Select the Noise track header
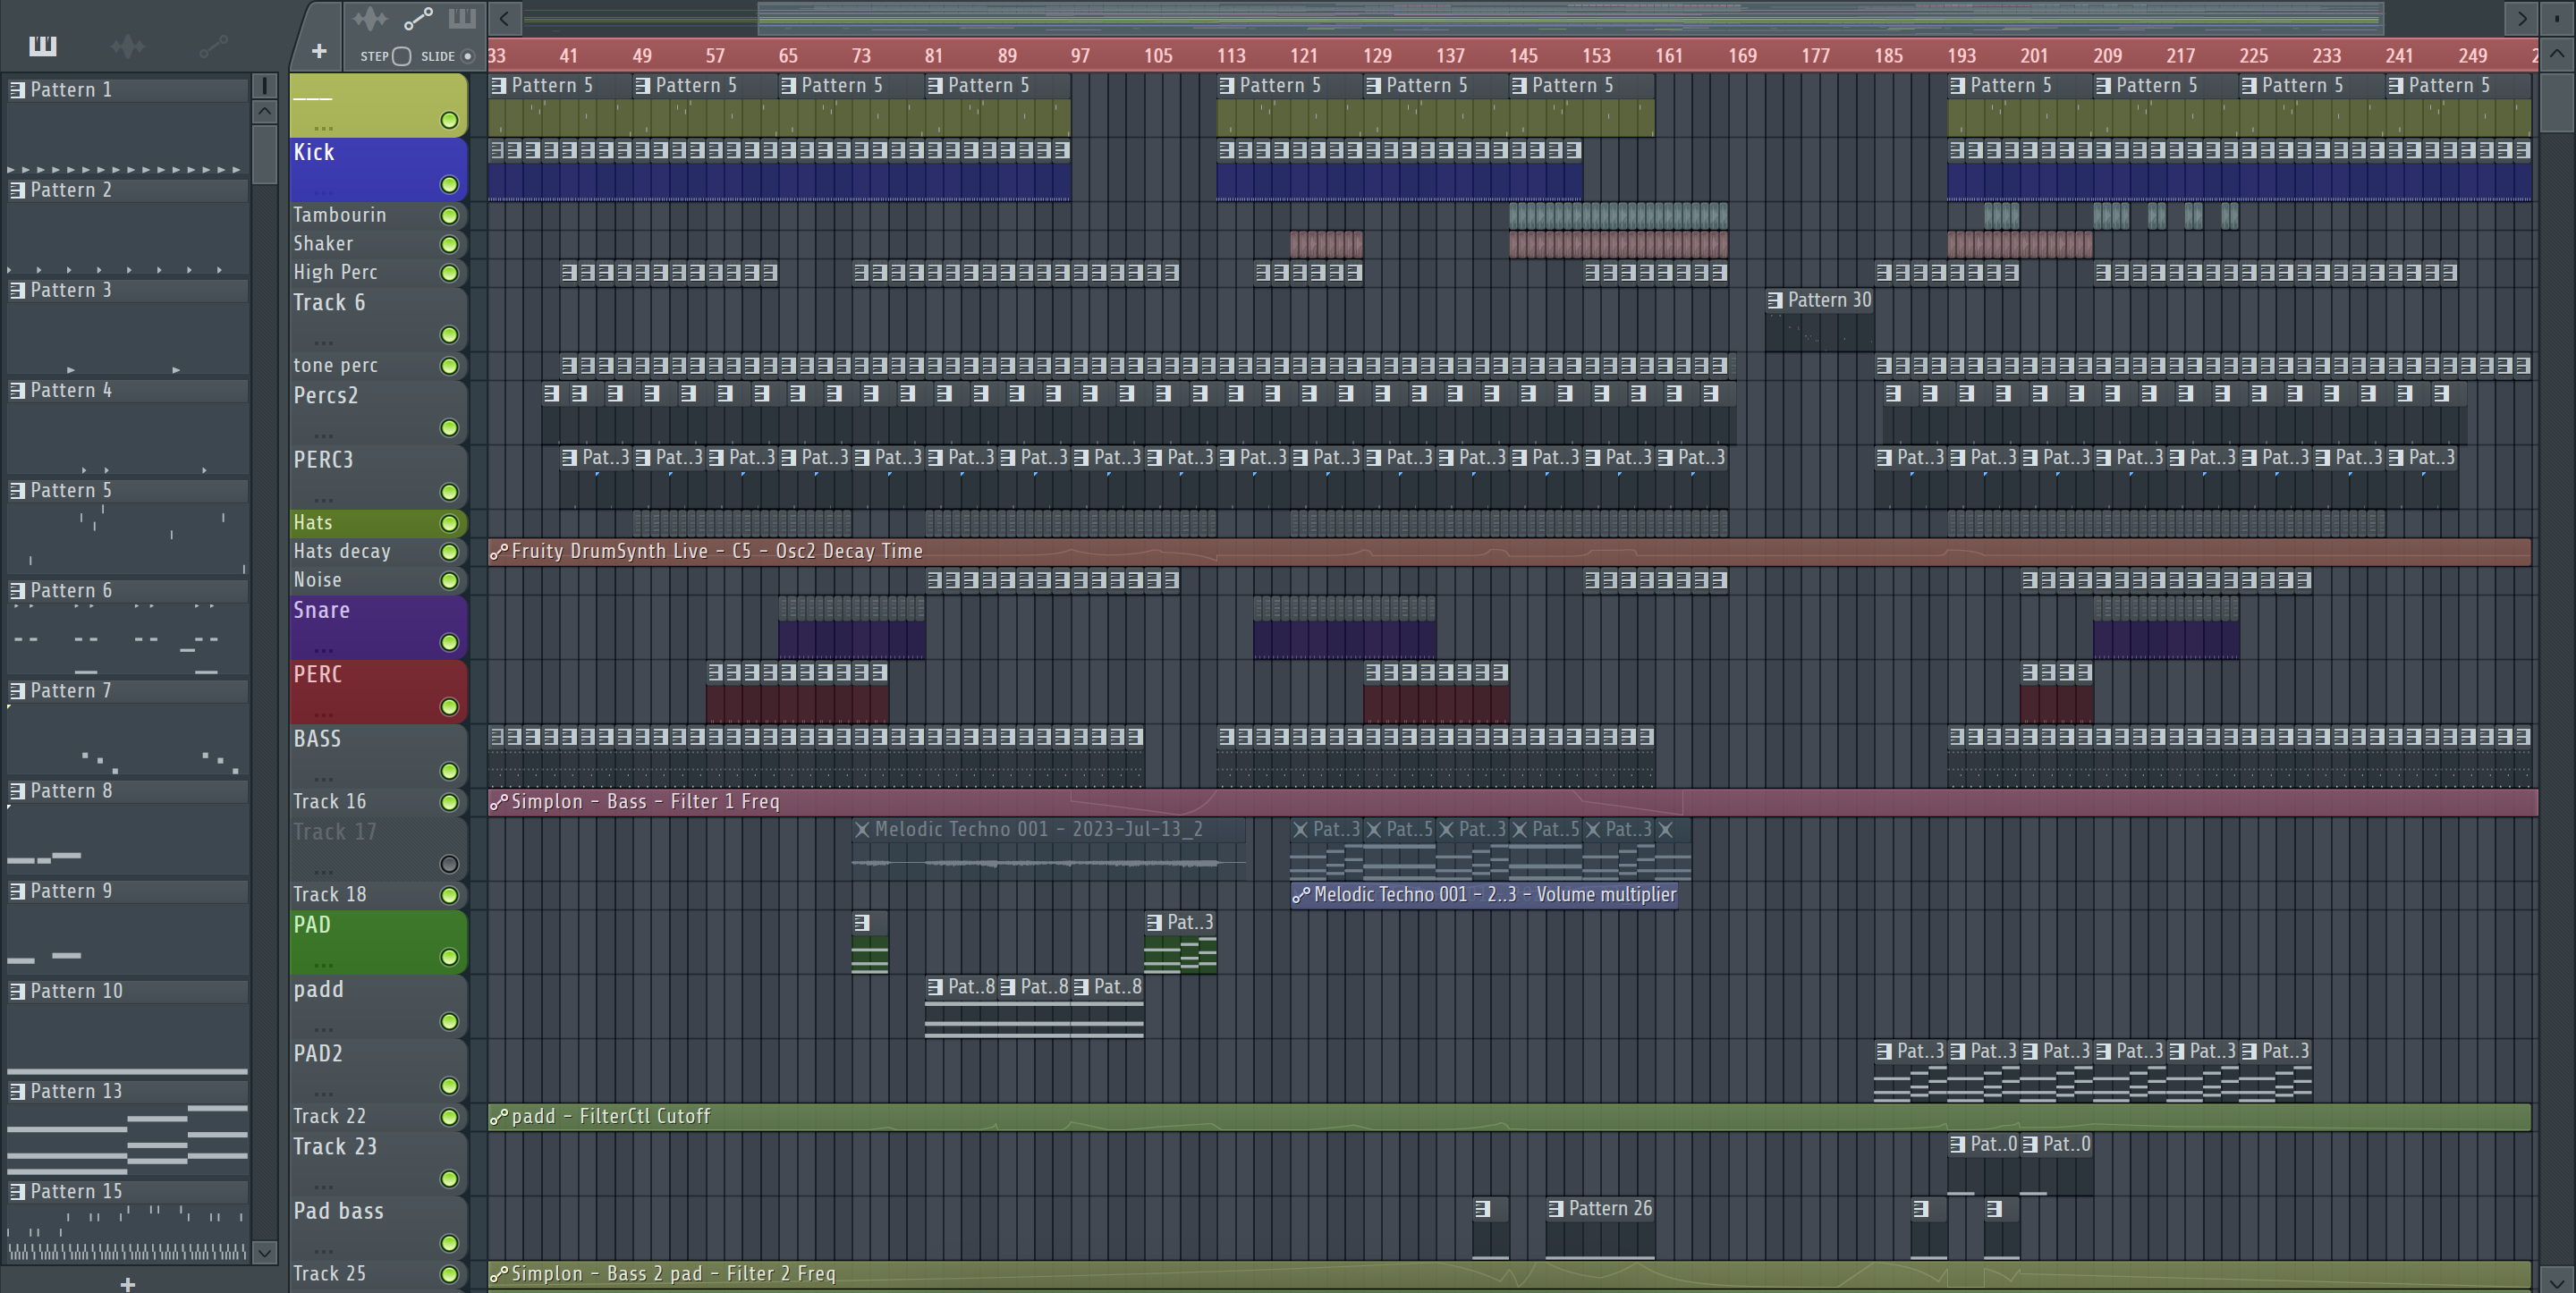The image size is (2576, 1293). (378, 580)
